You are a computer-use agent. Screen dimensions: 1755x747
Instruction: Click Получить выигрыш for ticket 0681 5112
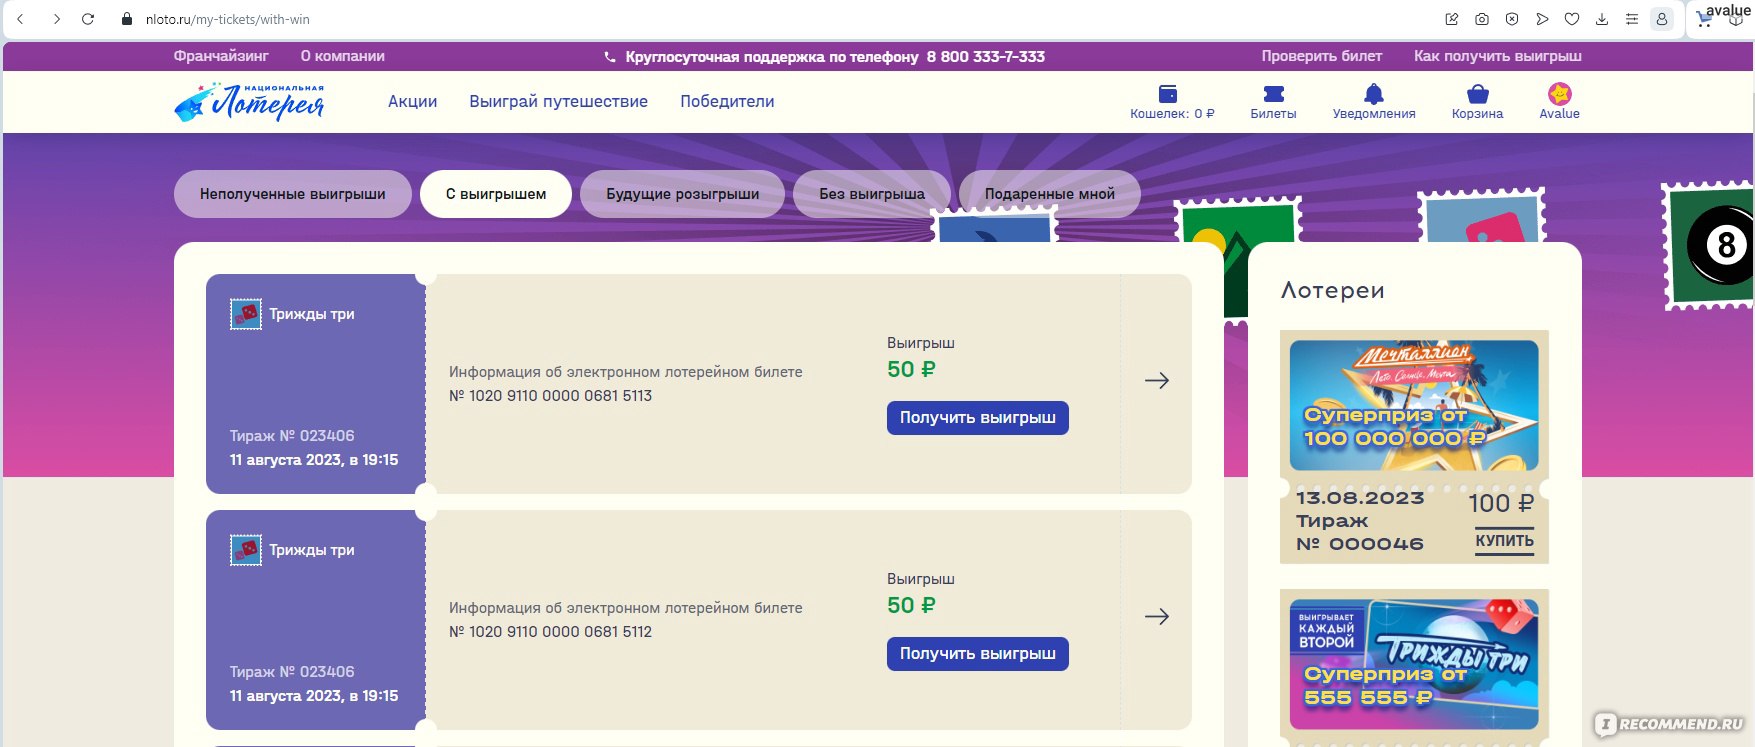[x=978, y=654]
